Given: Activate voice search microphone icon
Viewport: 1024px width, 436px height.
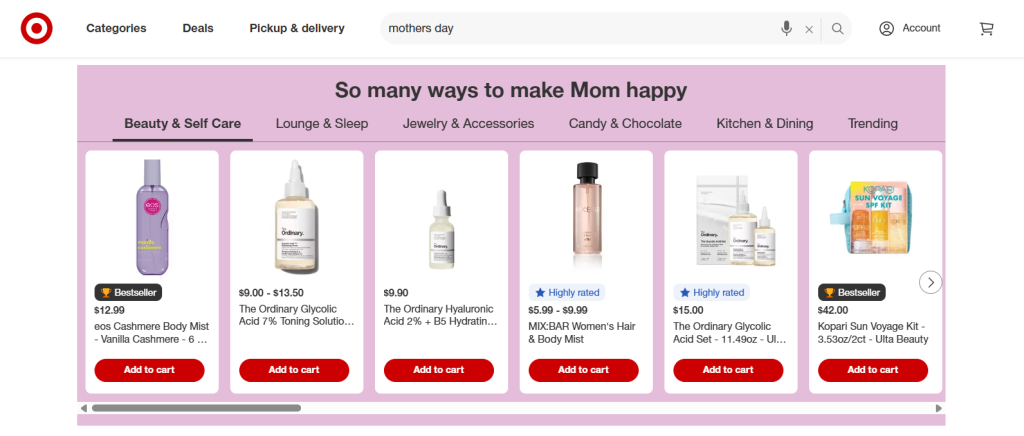Looking at the screenshot, I should coord(787,29).
